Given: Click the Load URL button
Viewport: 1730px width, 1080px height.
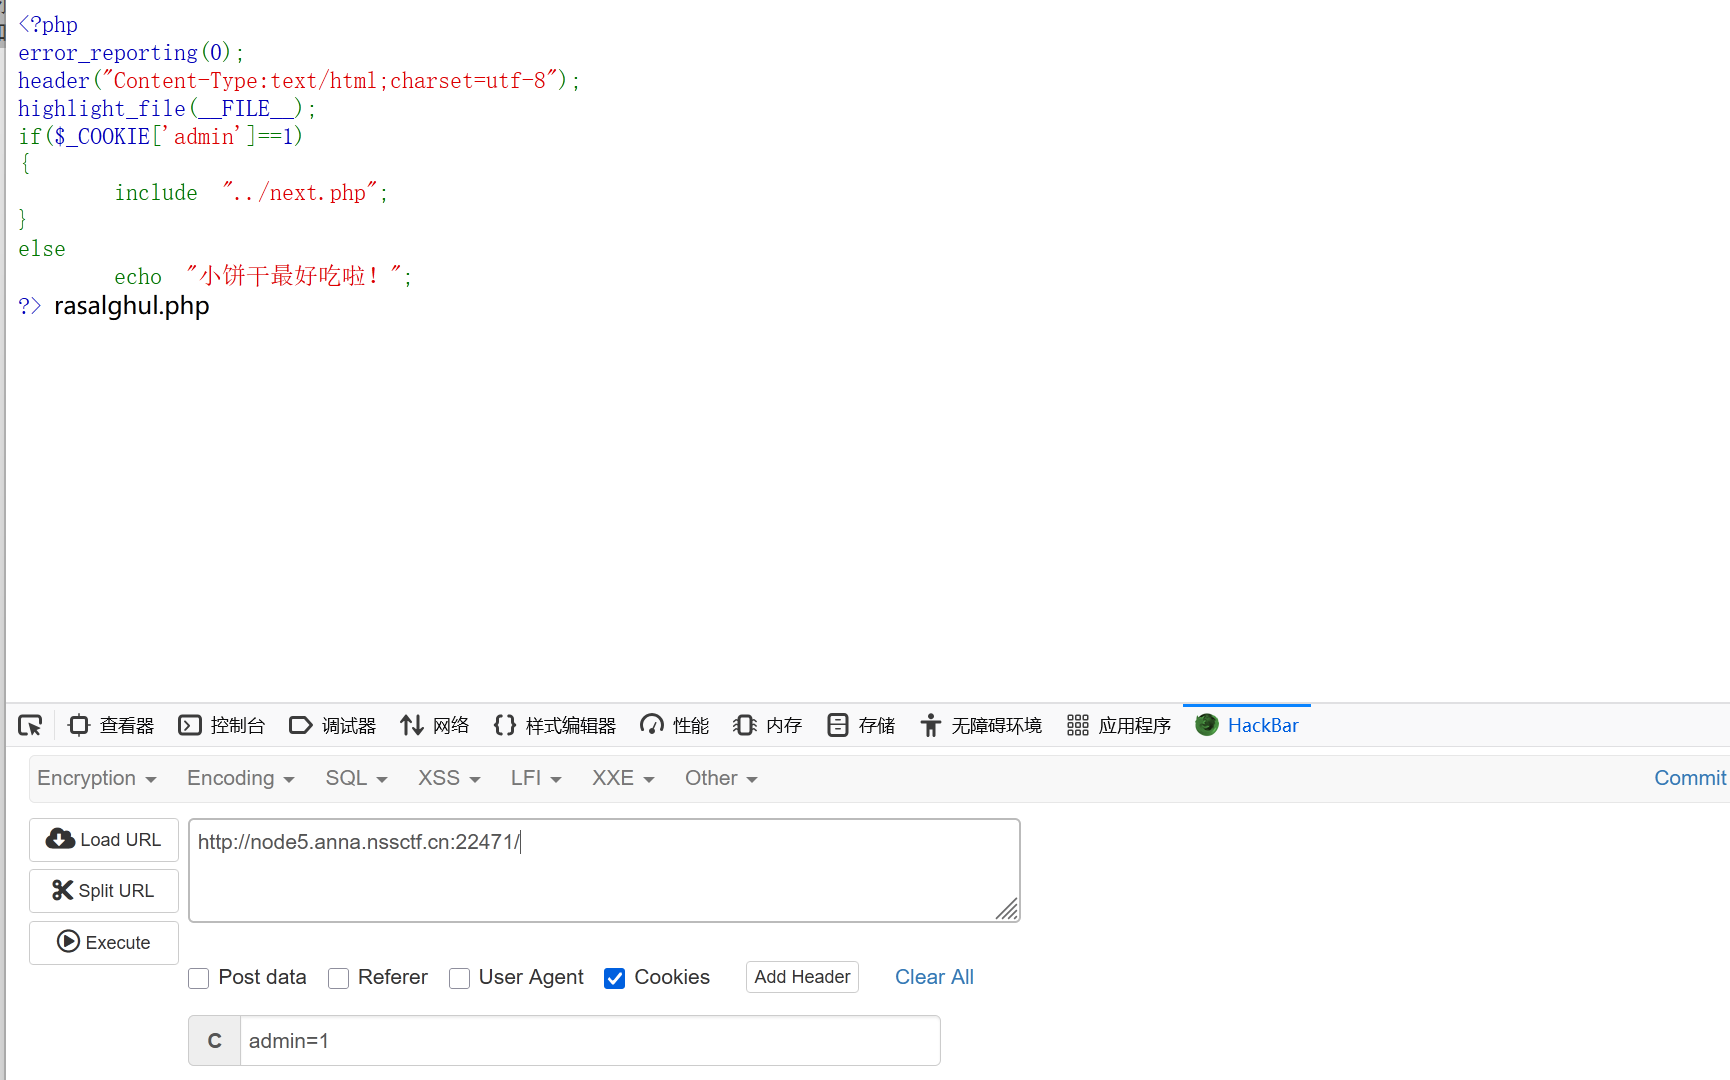Looking at the screenshot, I should click(x=104, y=840).
